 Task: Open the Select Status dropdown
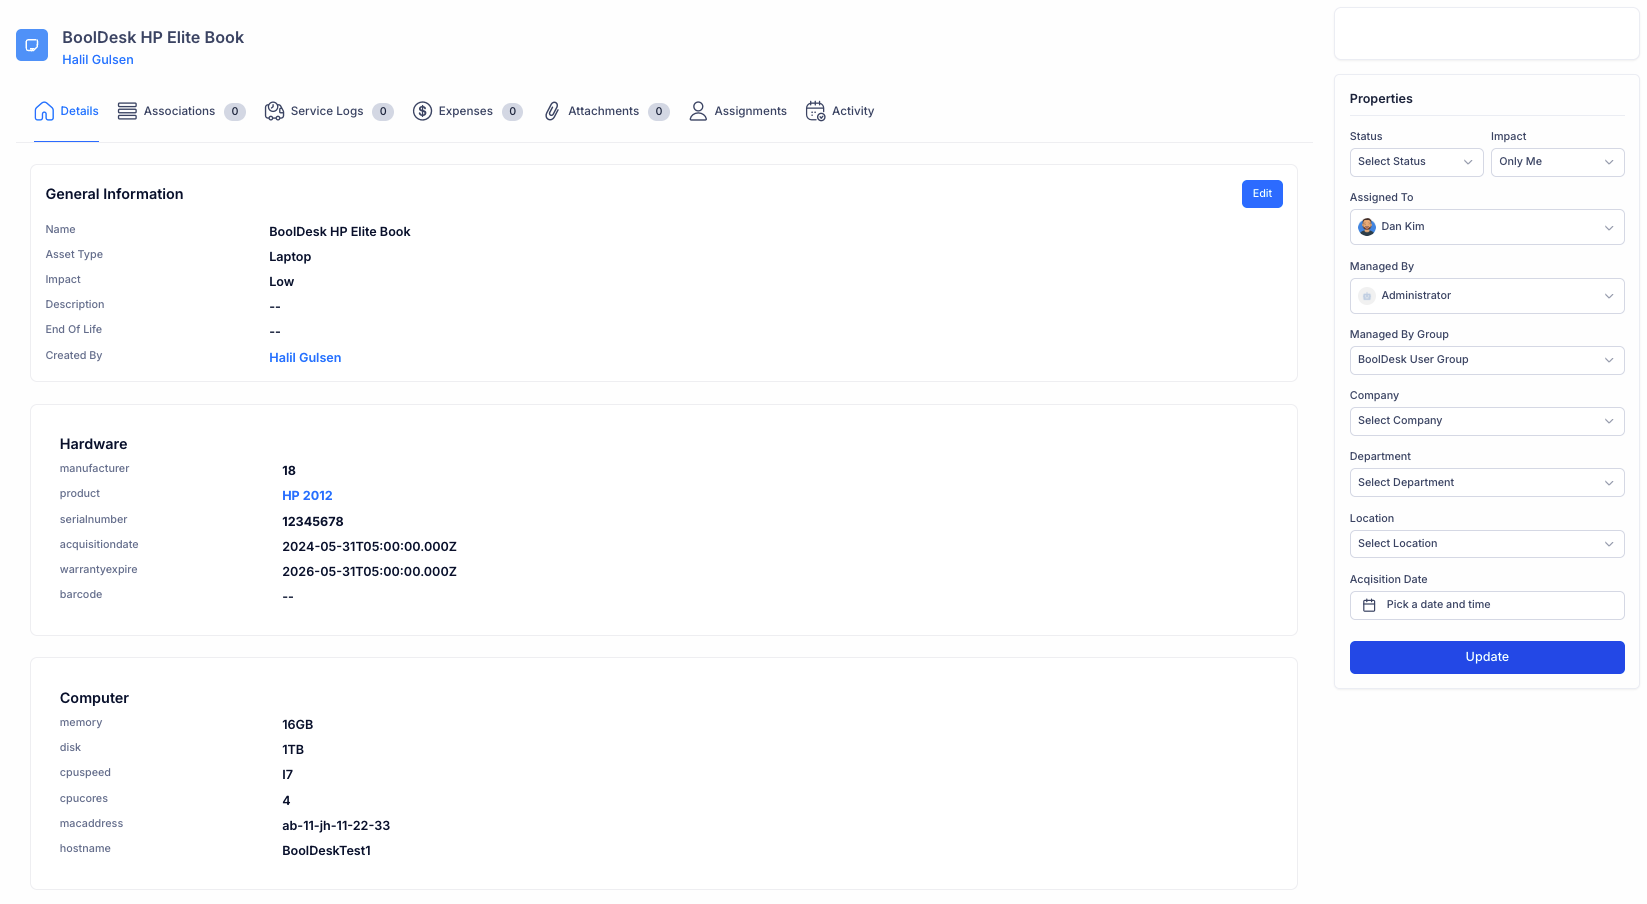tap(1416, 162)
